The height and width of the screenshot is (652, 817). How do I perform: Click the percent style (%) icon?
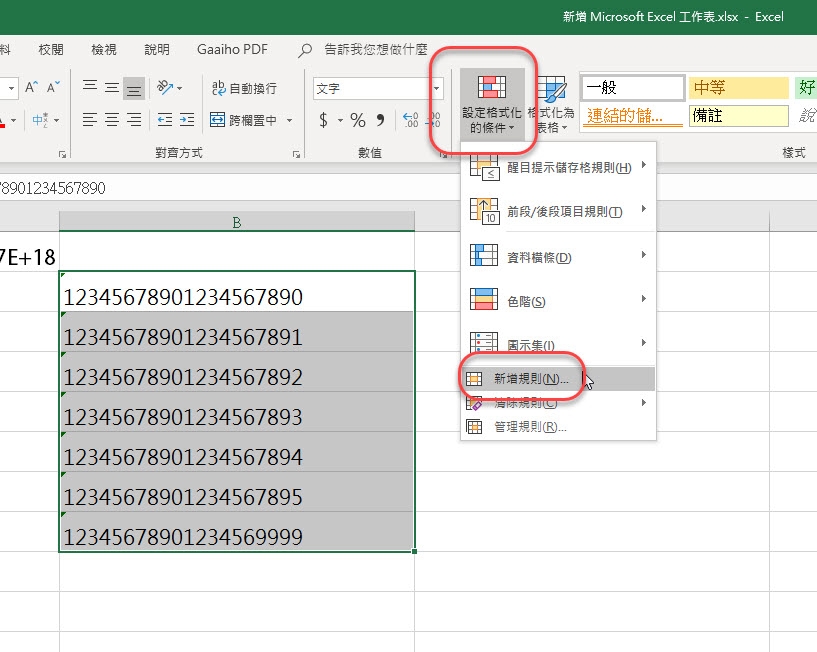coord(357,120)
